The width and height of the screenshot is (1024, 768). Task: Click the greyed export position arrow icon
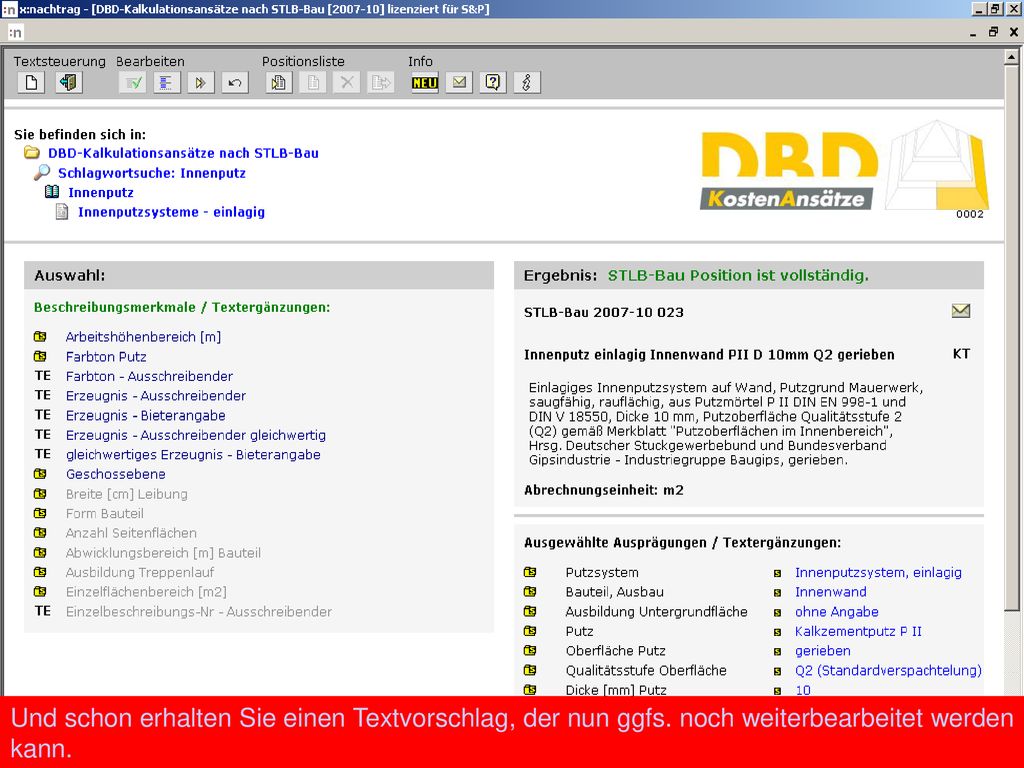pyautogui.click(x=381, y=83)
